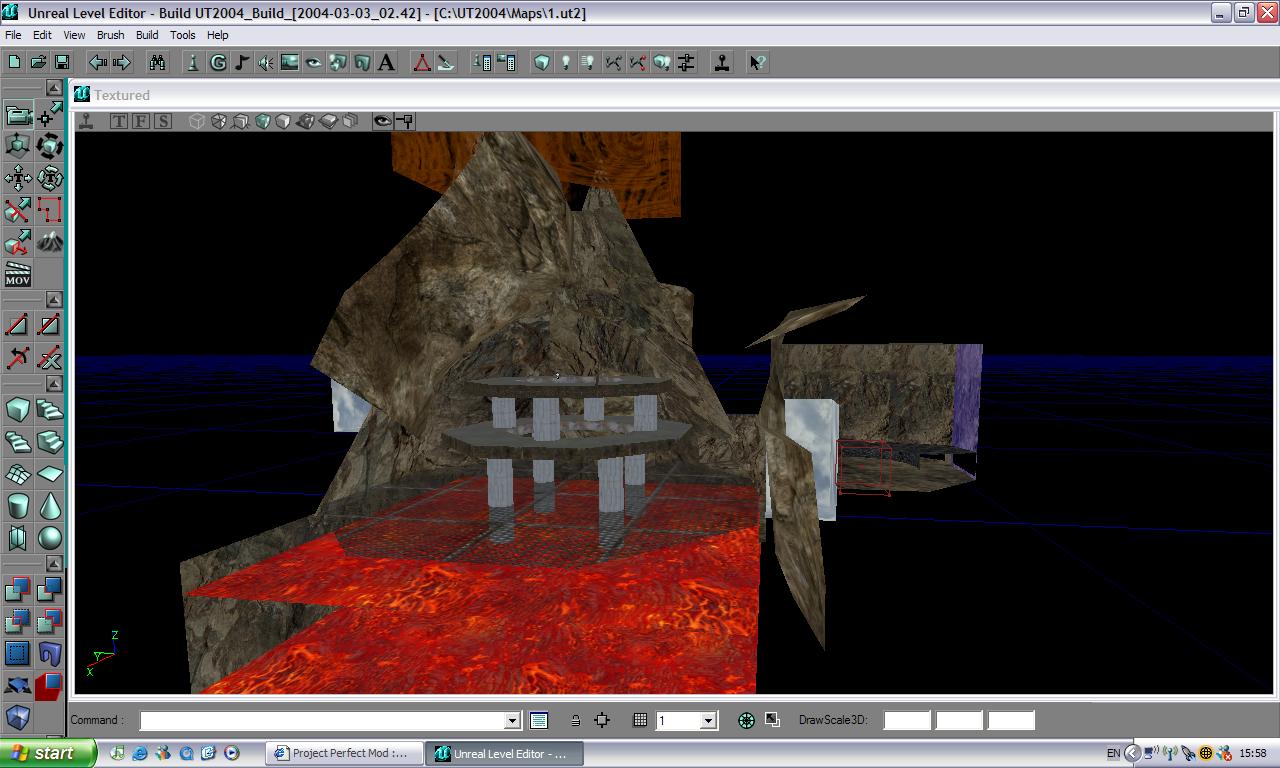Click the Play Map joystick icon
The width and height of the screenshot is (1280, 768).
pyautogui.click(x=722, y=62)
